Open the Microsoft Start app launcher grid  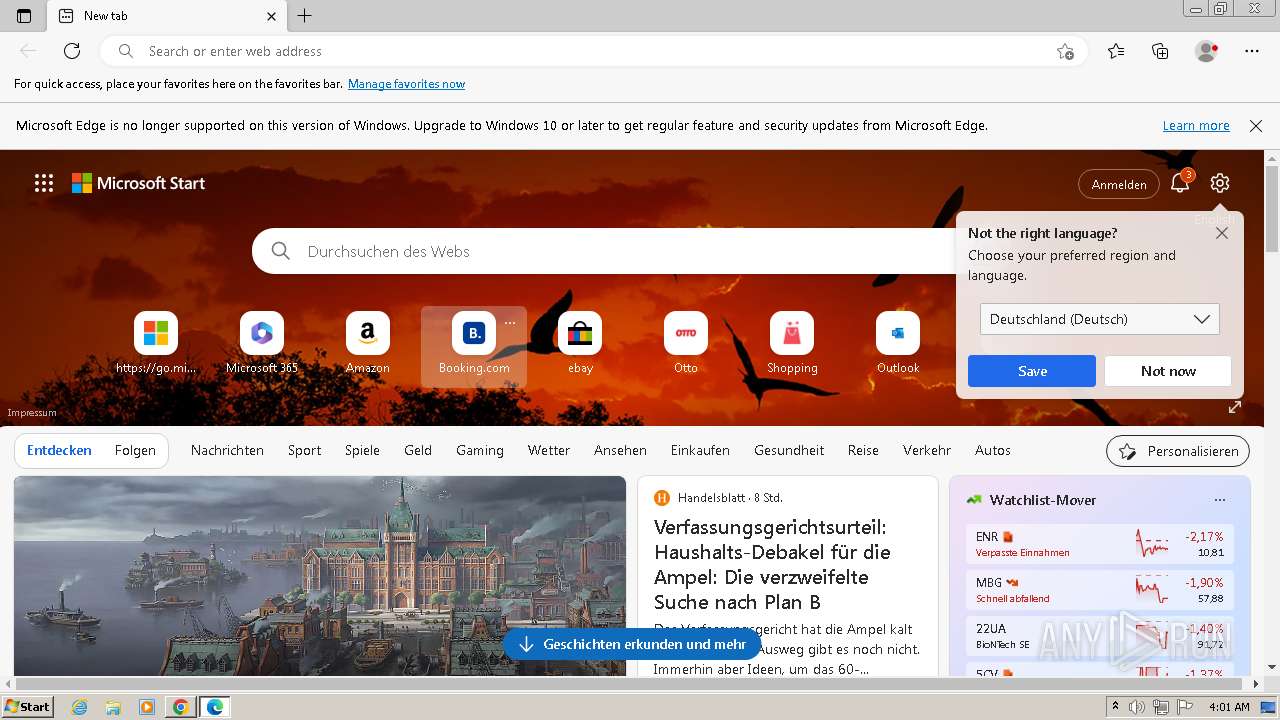click(44, 183)
